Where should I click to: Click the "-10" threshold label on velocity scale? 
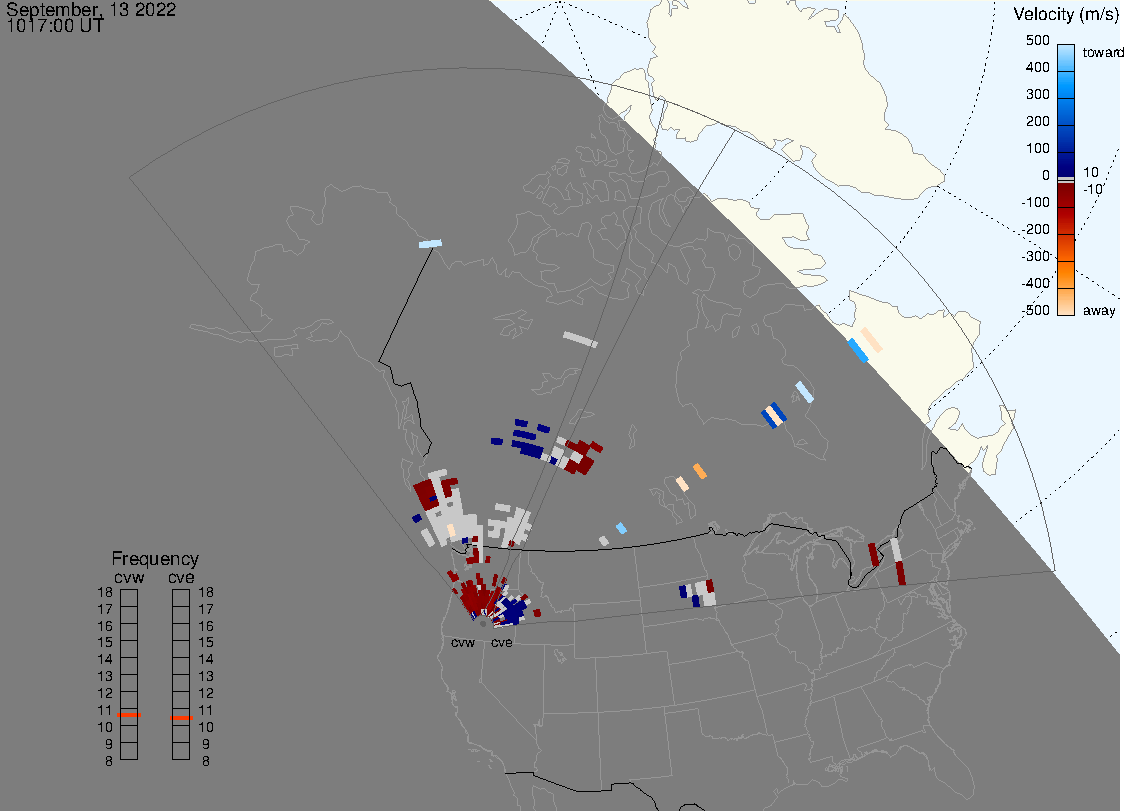point(1092,189)
